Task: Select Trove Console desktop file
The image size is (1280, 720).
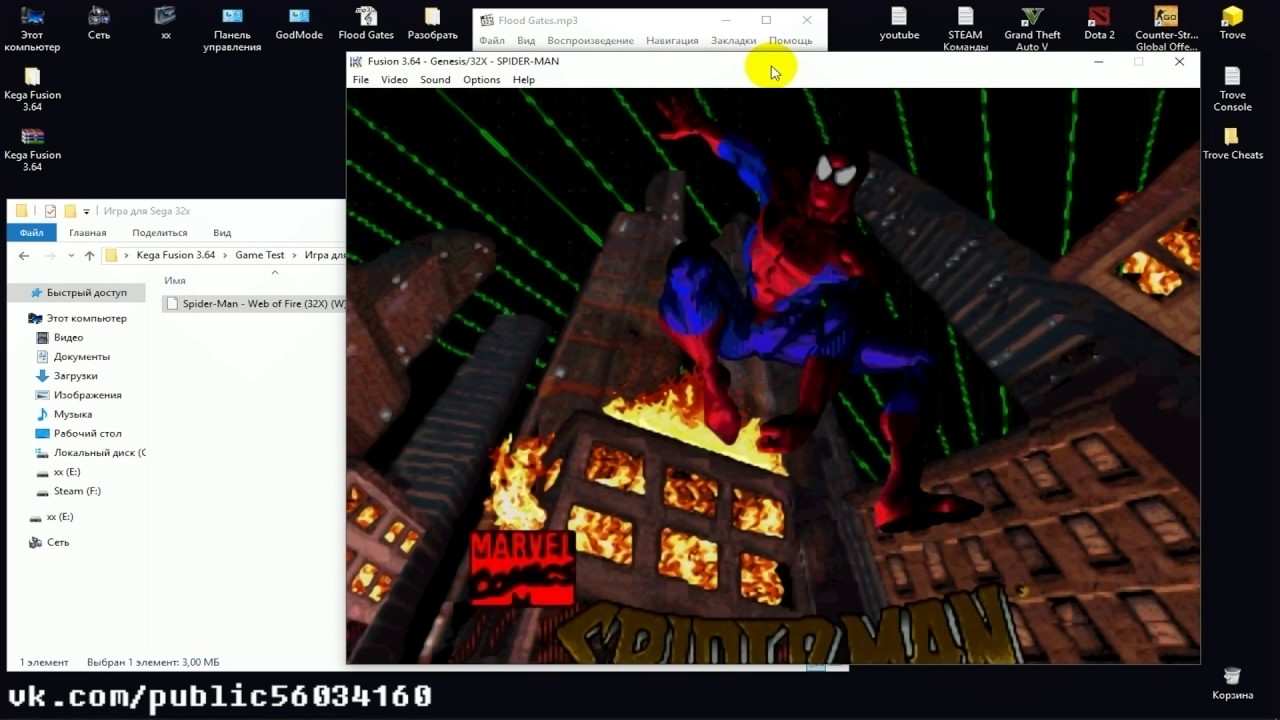Action: 1232,89
